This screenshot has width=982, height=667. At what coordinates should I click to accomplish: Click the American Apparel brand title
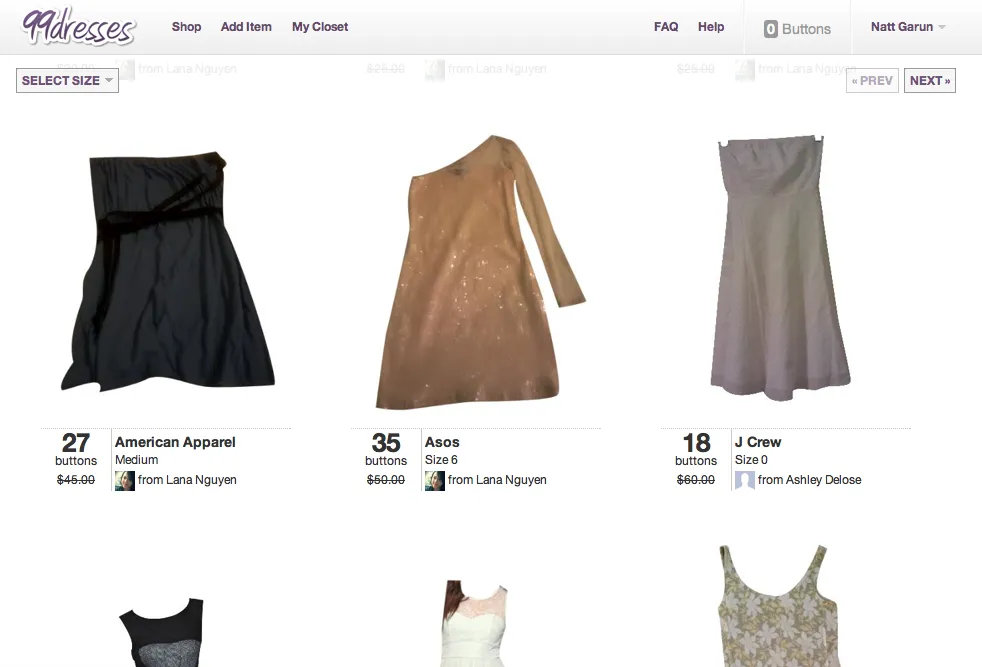tap(175, 442)
